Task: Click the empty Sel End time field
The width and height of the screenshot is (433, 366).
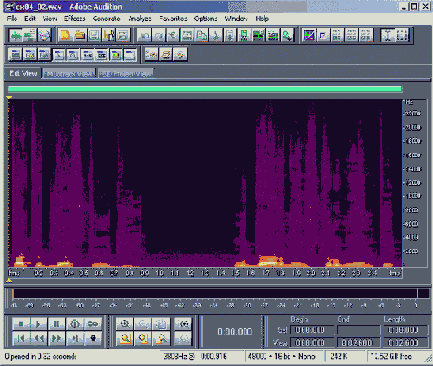Action: (358, 330)
